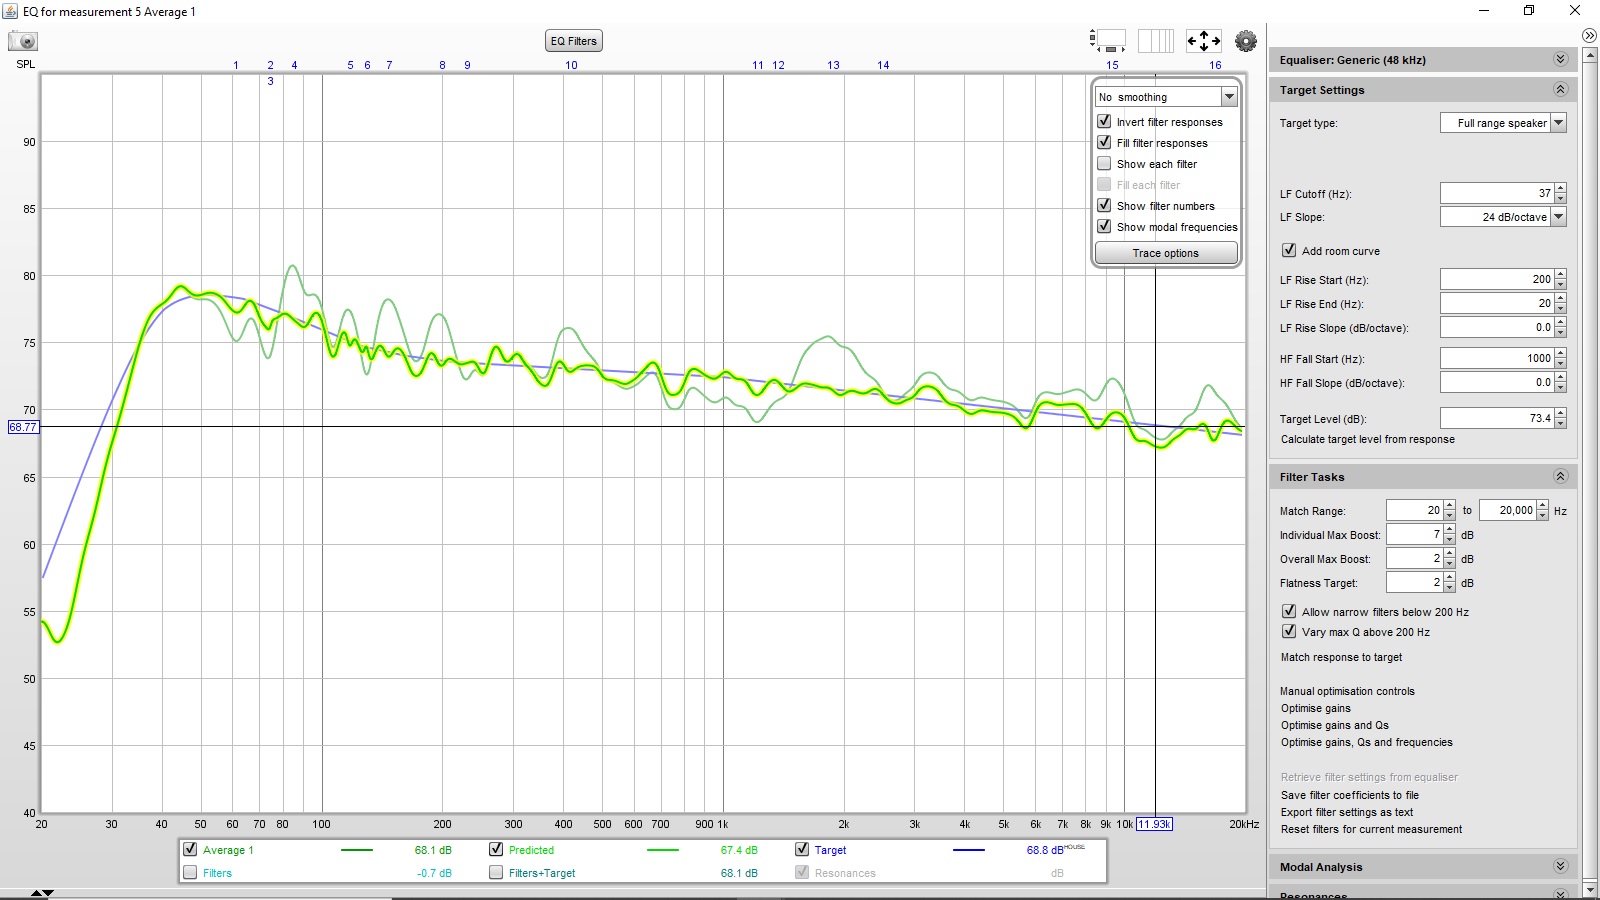Run the Optimise gains action
Screen dimensions: 1600x900
[x=1316, y=708]
